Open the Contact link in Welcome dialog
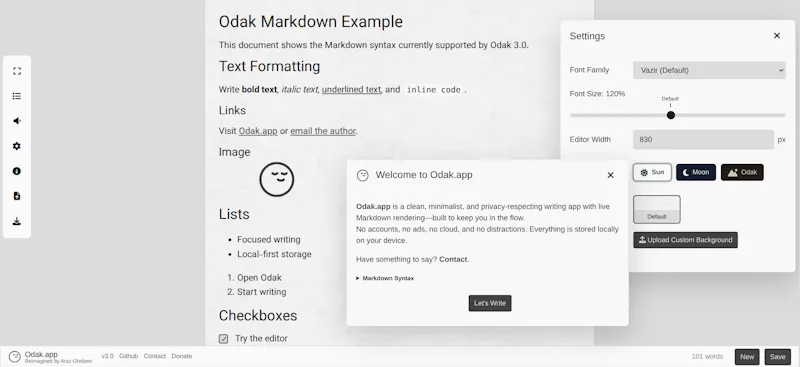The width and height of the screenshot is (800, 367). pyautogui.click(x=453, y=259)
